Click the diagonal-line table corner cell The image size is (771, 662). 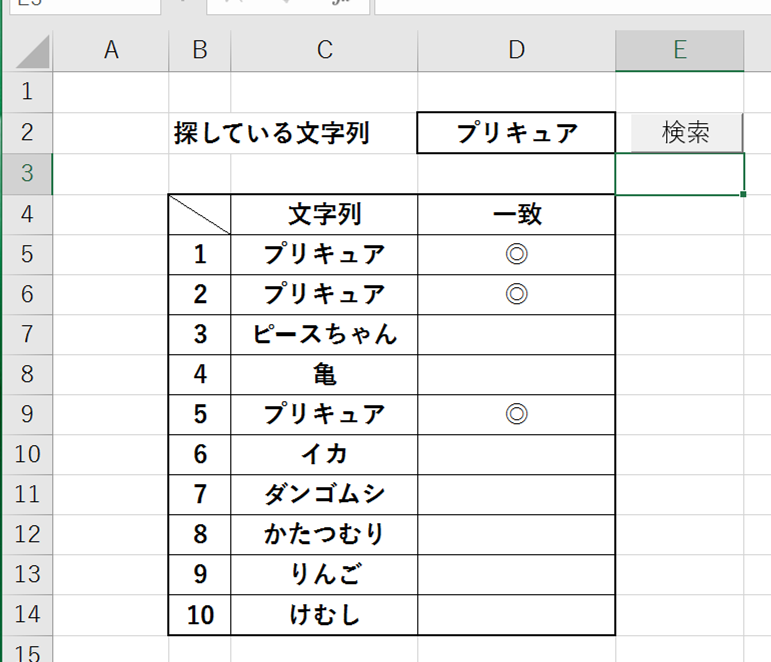point(200,214)
